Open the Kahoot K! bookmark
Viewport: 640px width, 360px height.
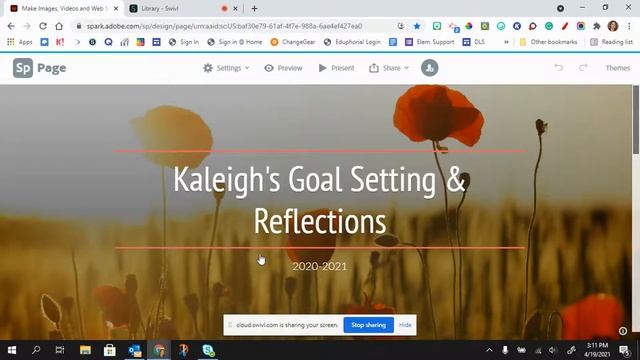tap(60, 42)
